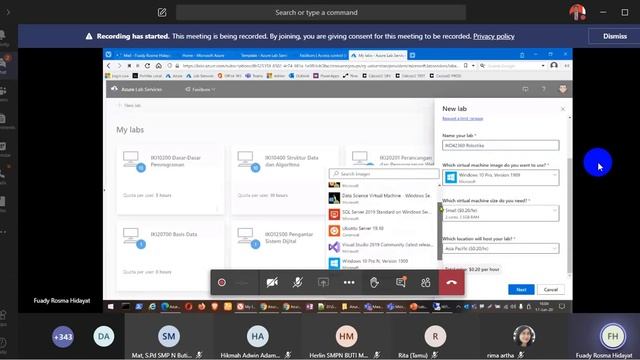Viewport: 640px width, 360px height.
Task: Start a new chat with compose icon
Action: (162, 13)
